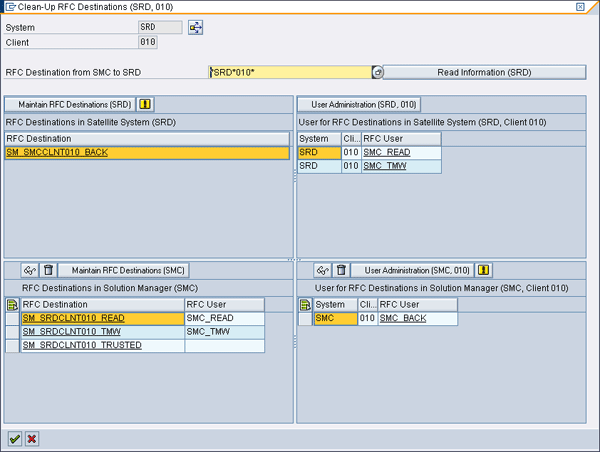Viewport: 600px width, 452px height.
Task: Click select-all icon in SMC RFC destinations table
Action: (12, 305)
